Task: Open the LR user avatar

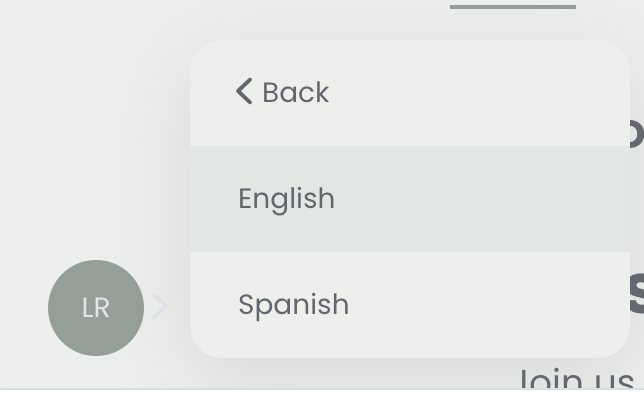Action: [x=96, y=308]
